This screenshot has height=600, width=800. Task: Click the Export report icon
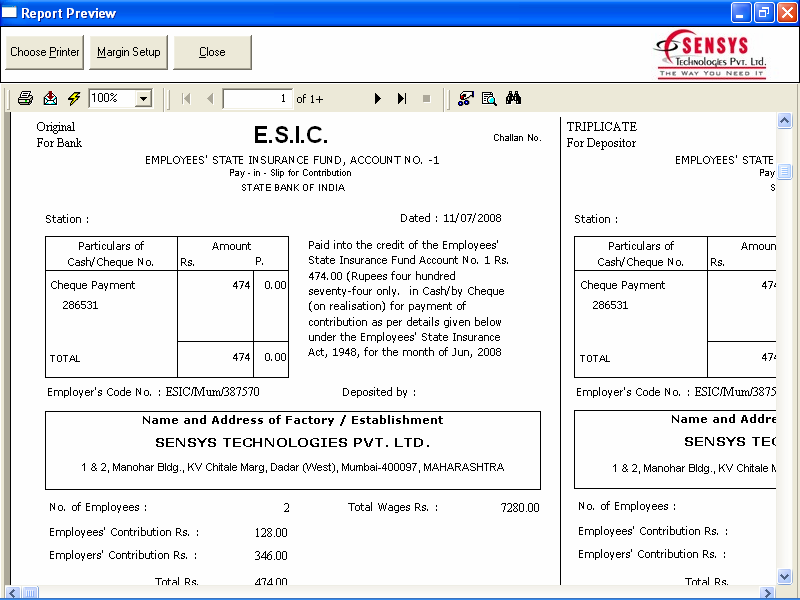coord(50,98)
